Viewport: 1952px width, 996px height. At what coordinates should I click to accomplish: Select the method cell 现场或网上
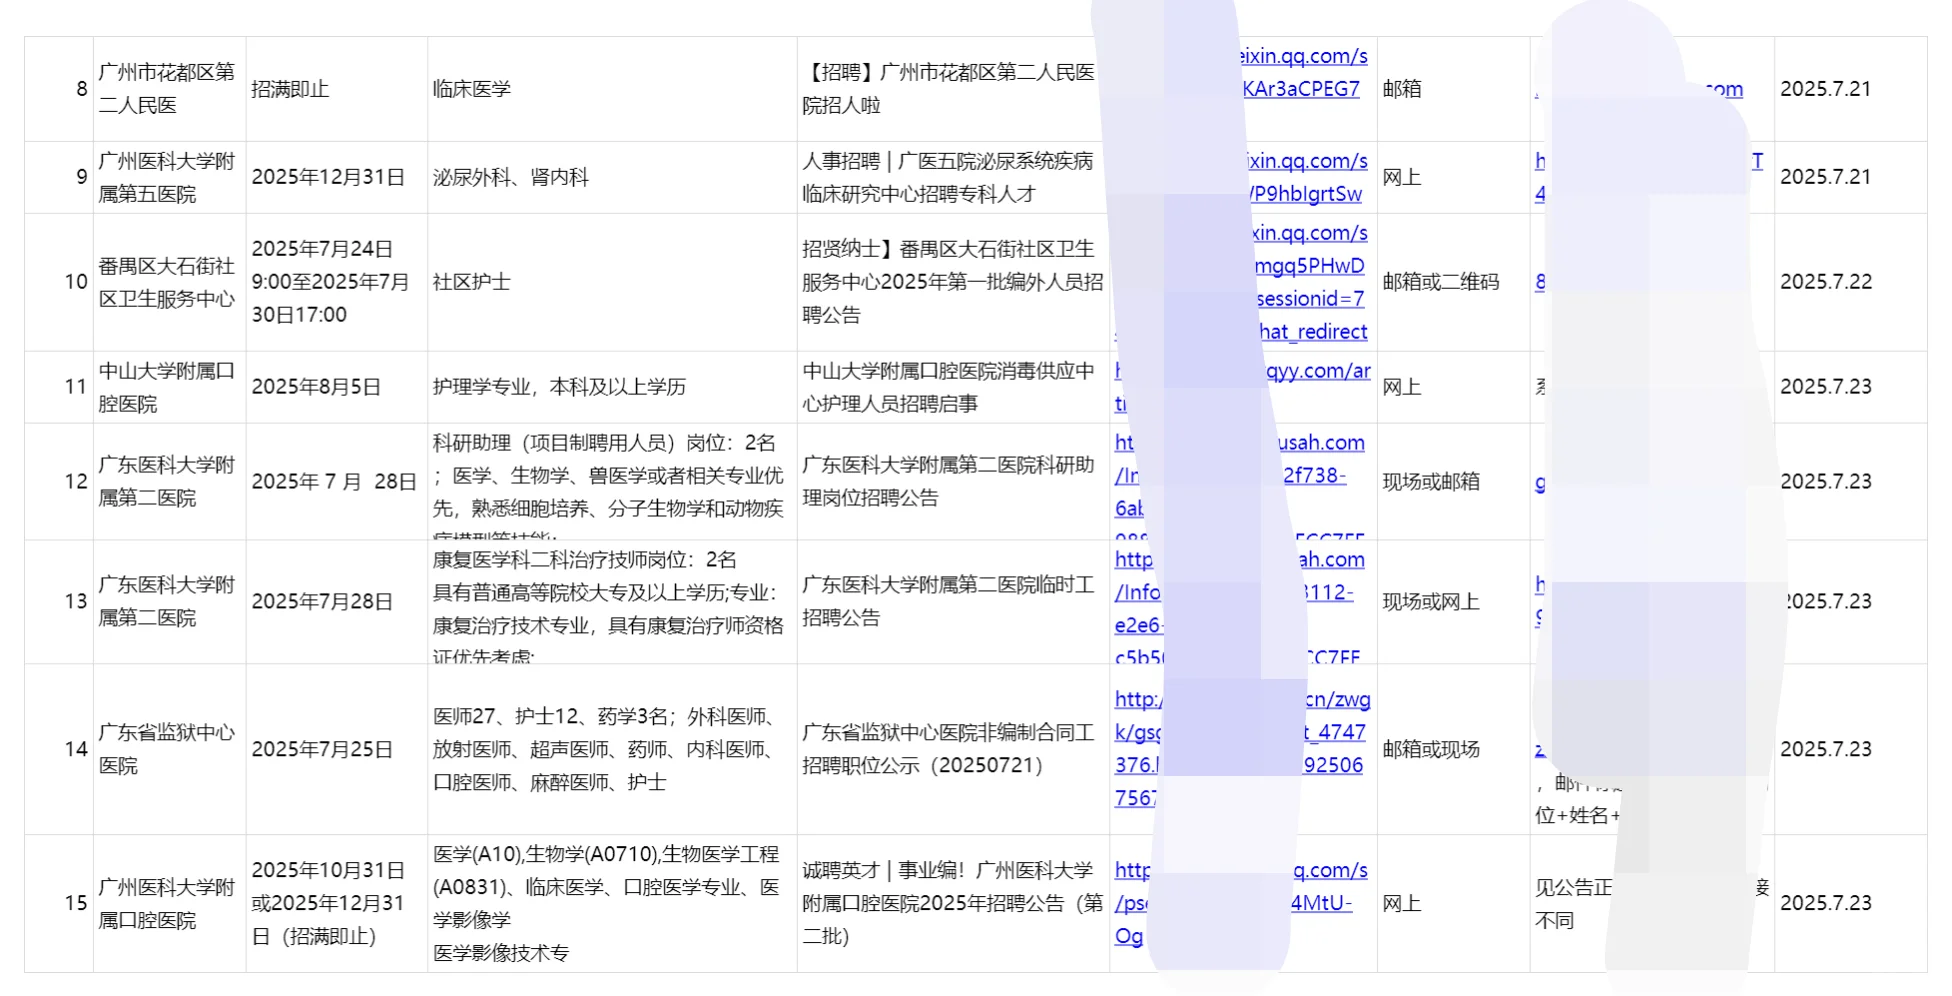pos(1453,601)
